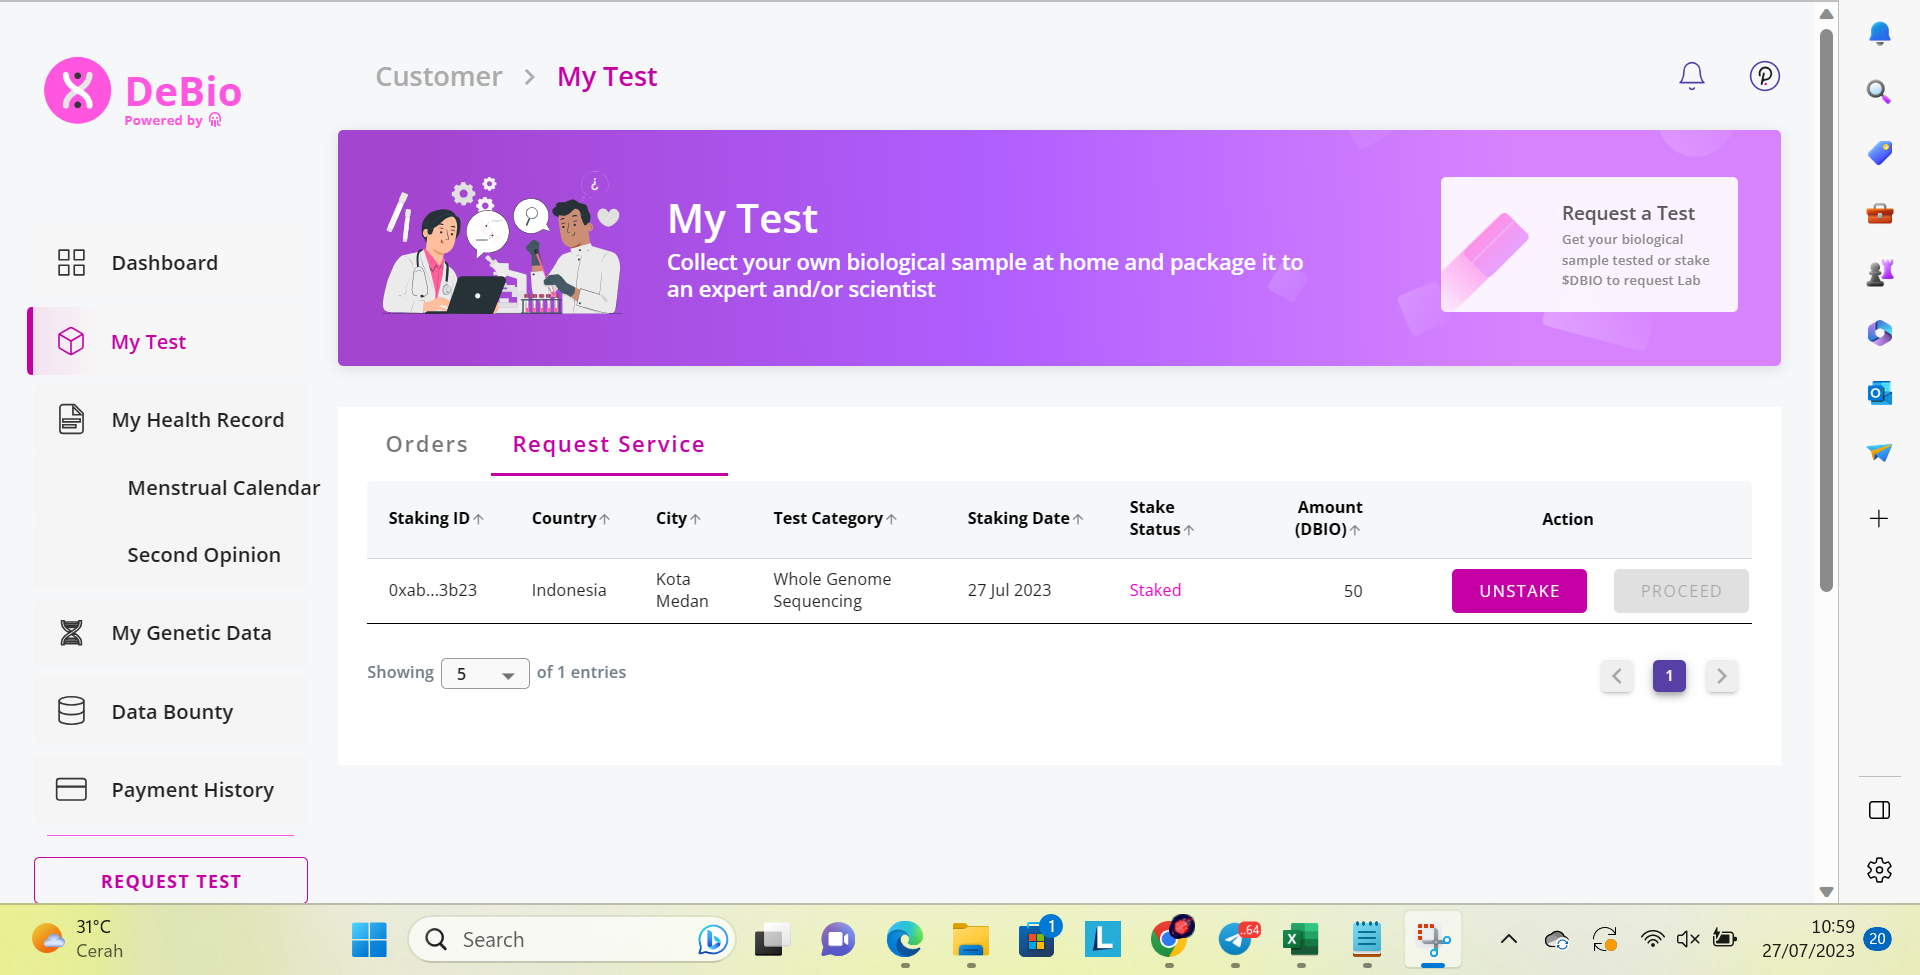Viewport: 1920px width, 975px height.
Task: Switch to the Orders tab
Action: [x=427, y=444]
